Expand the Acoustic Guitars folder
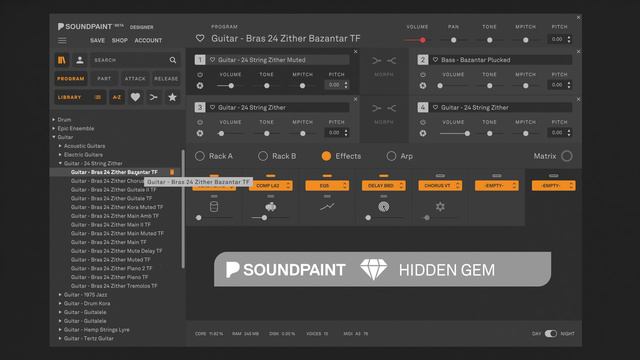 60,146
